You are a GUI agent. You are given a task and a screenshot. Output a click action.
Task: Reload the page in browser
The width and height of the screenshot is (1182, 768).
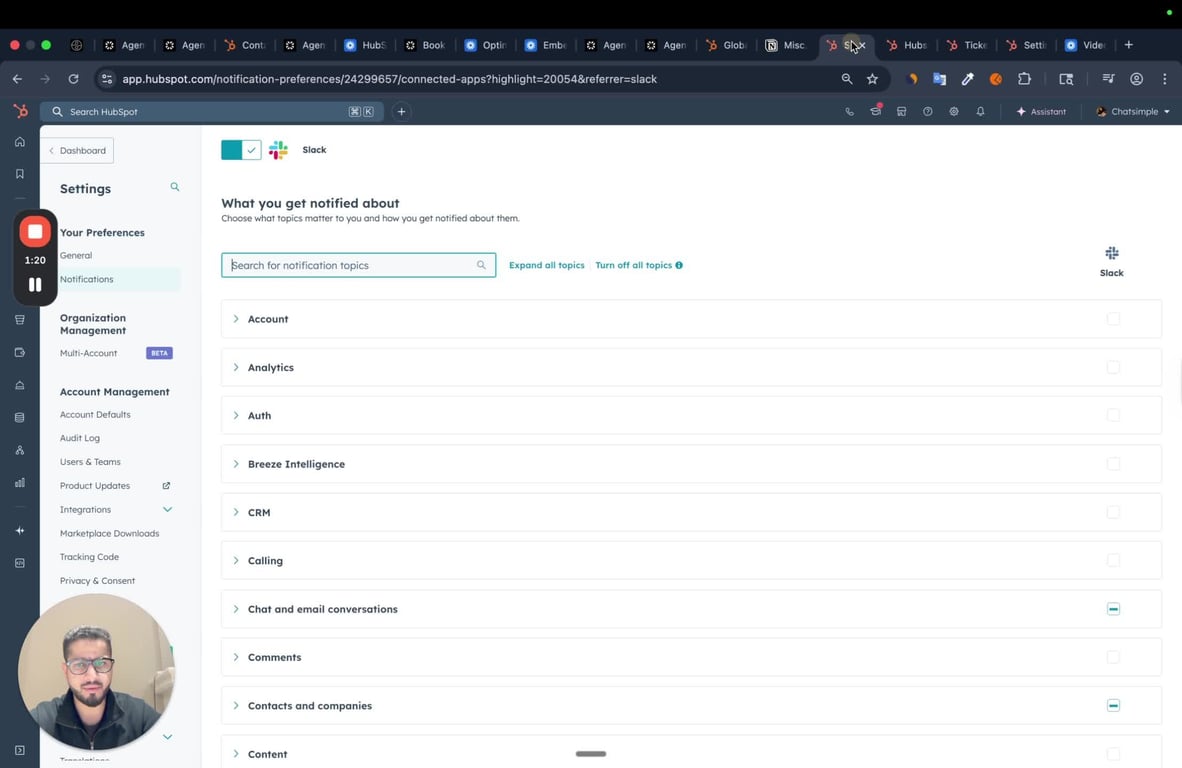click(73, 79)
